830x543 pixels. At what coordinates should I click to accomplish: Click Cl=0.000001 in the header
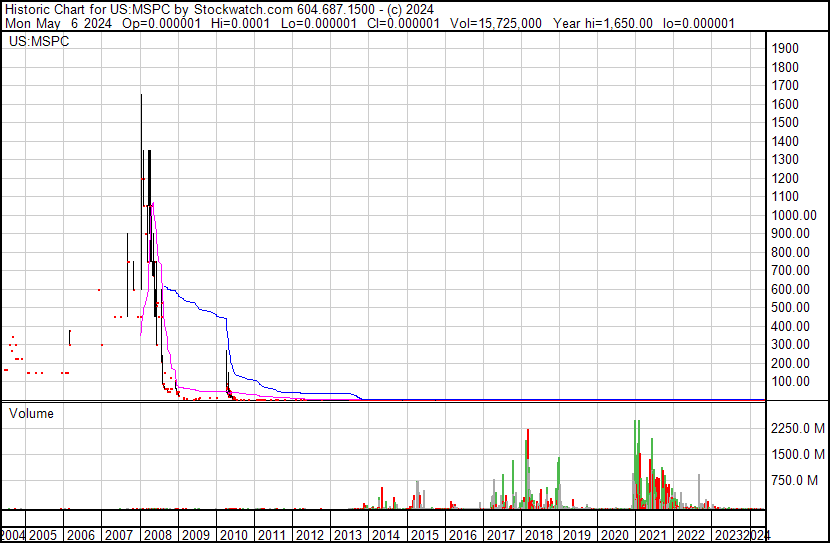(x=403, y=23)
